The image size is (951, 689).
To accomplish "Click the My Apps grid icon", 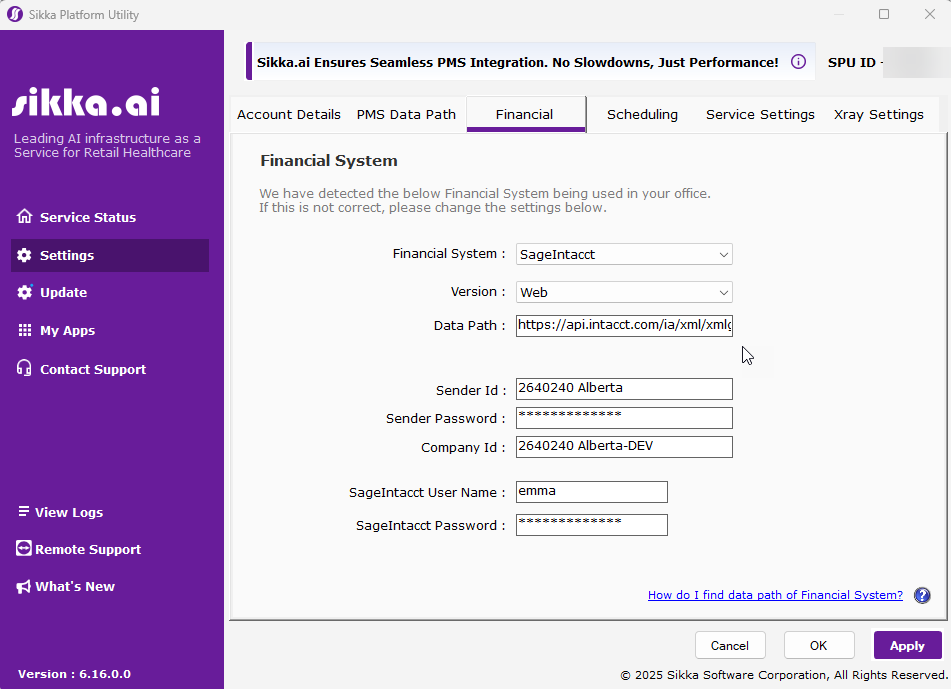I will click(25, 330).
